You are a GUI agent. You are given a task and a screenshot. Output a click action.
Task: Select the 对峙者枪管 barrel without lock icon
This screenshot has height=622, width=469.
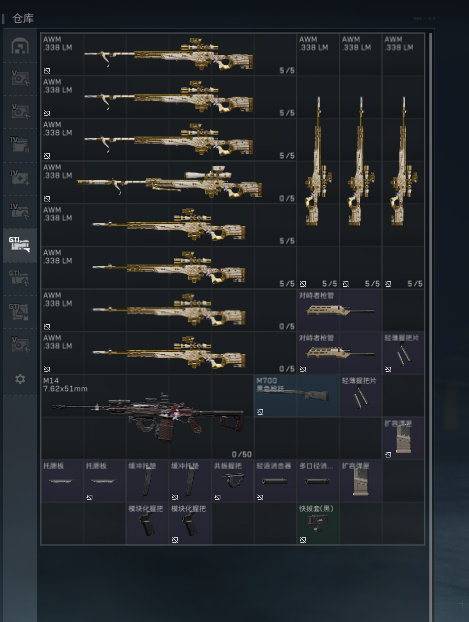339,310
